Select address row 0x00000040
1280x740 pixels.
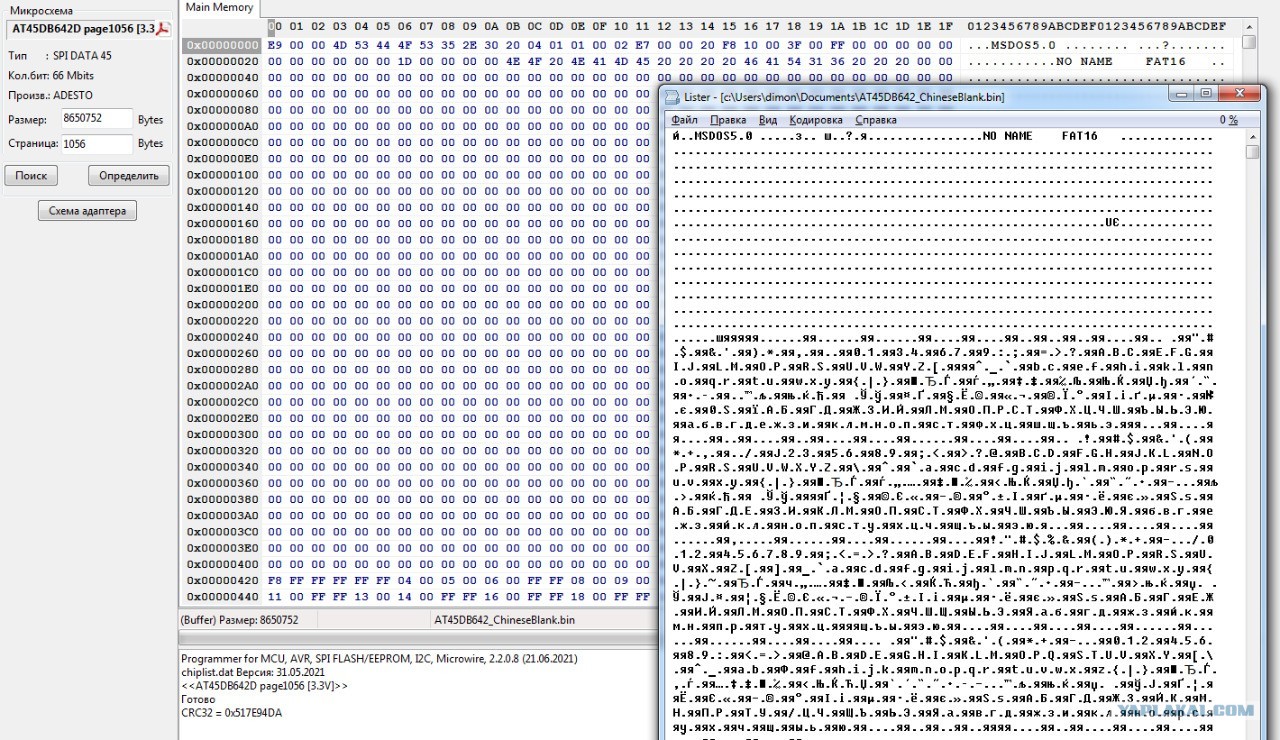pos(221,77)
